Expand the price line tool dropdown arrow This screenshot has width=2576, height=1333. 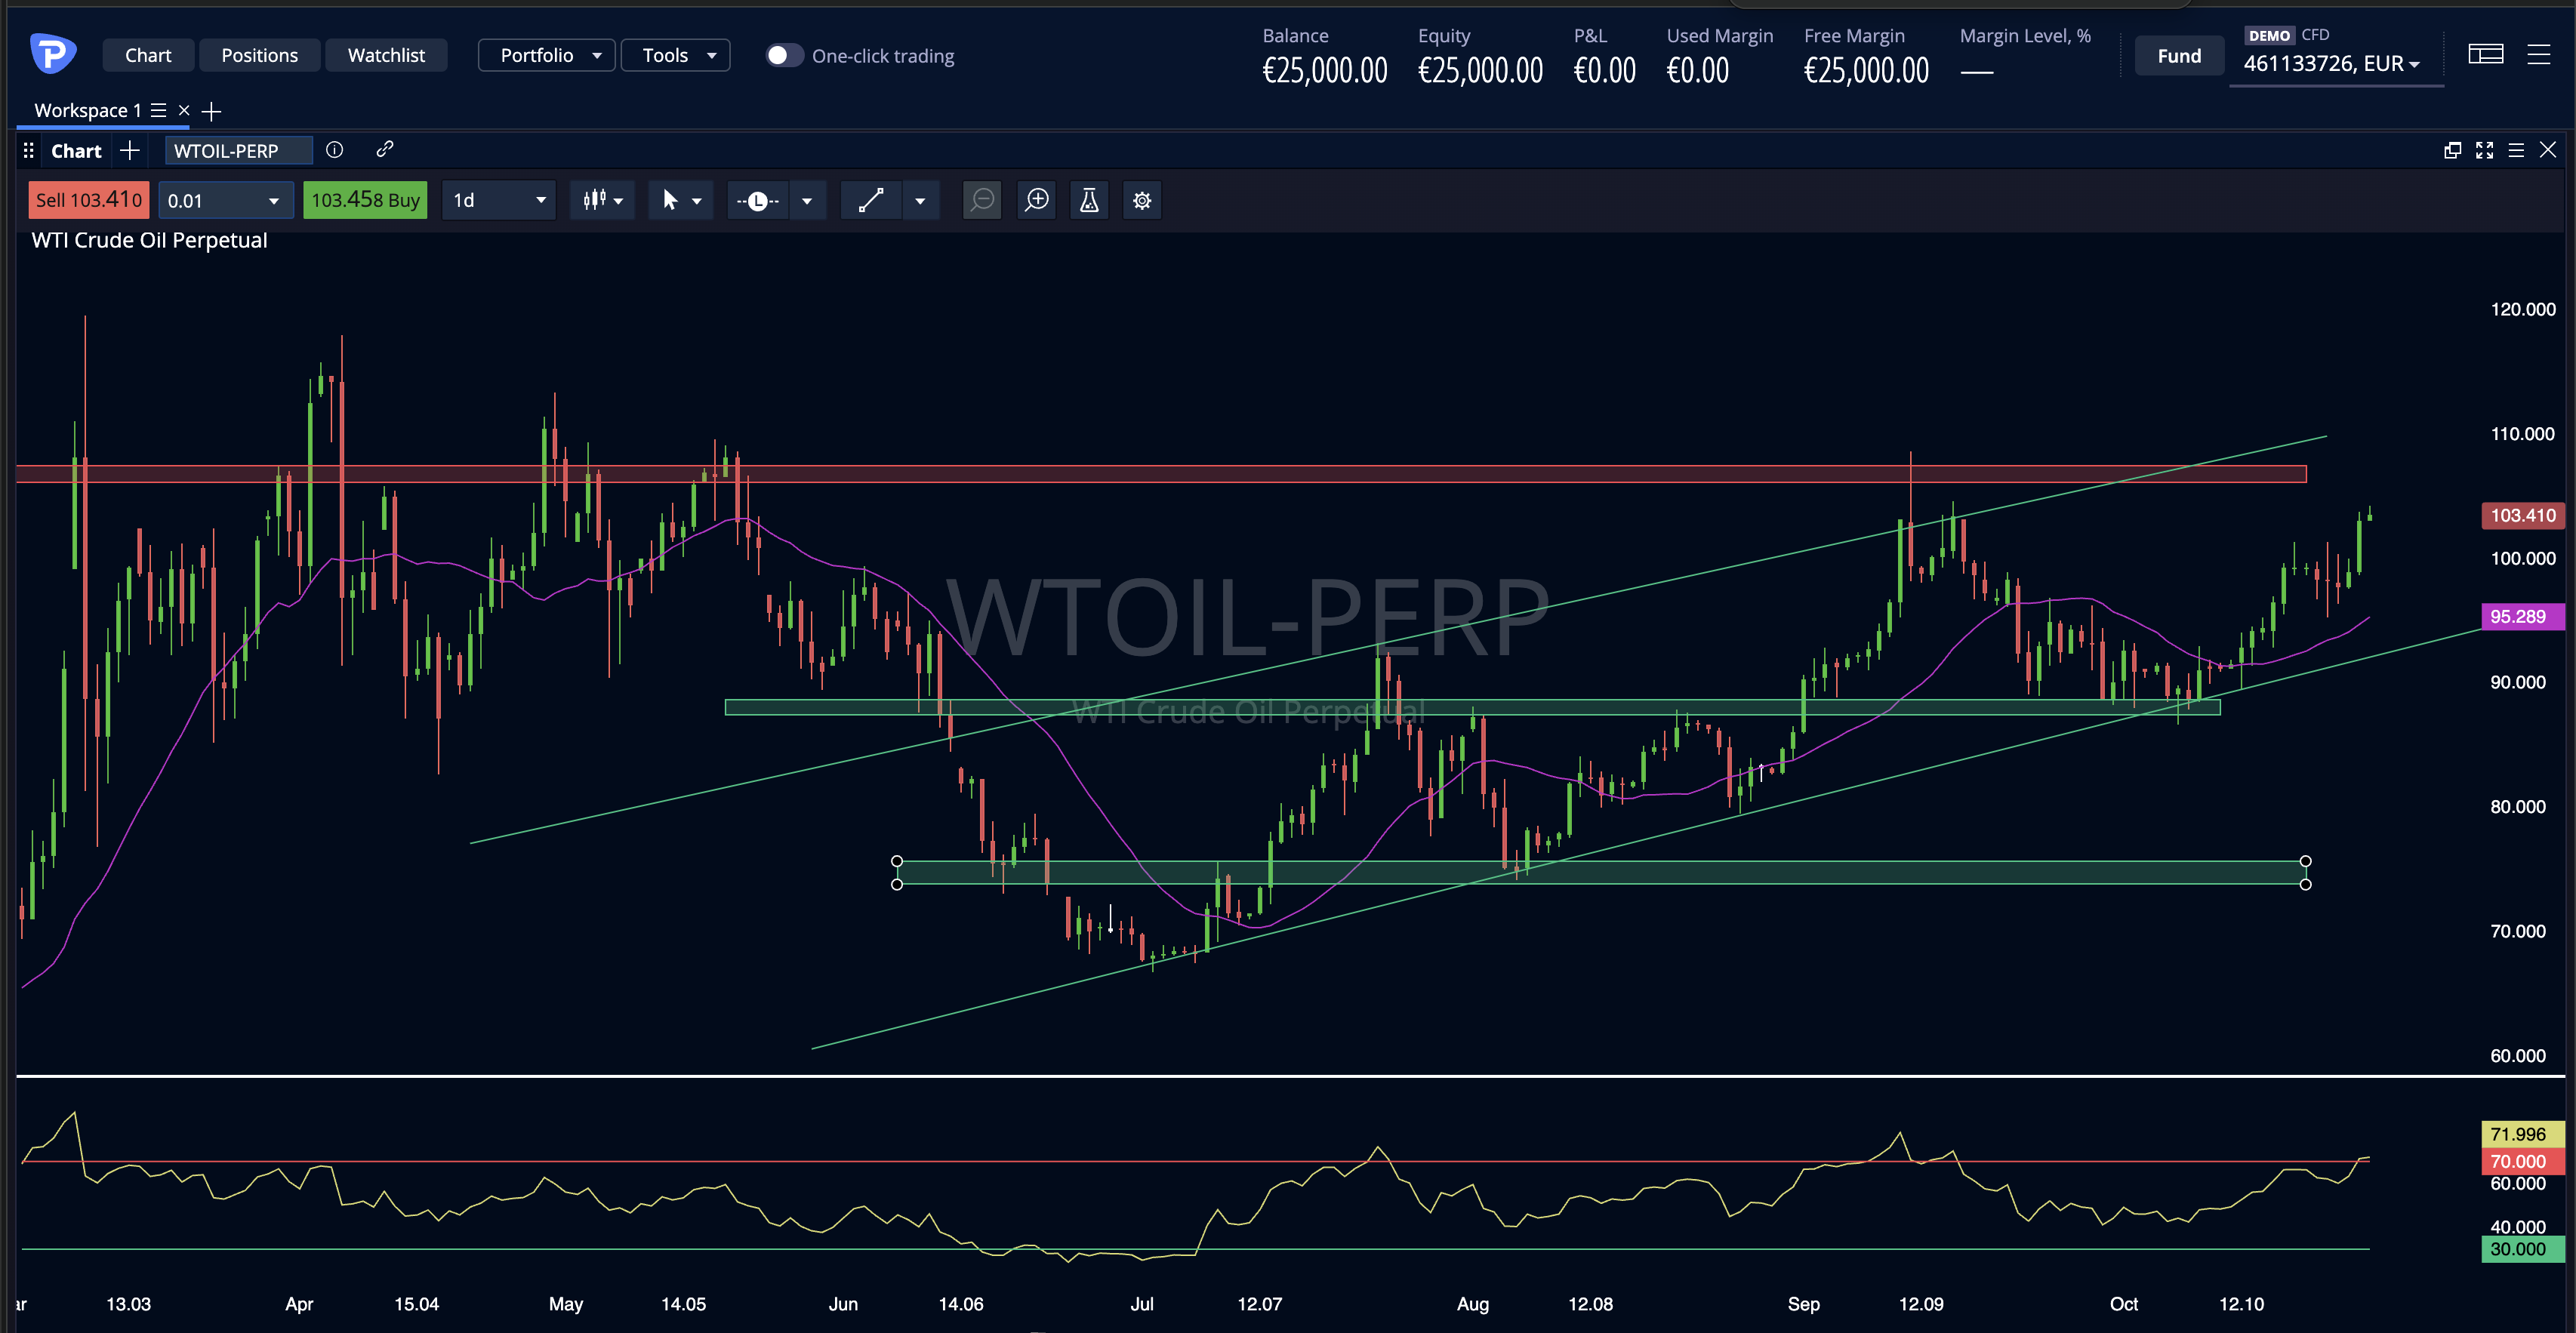[807, 200]
